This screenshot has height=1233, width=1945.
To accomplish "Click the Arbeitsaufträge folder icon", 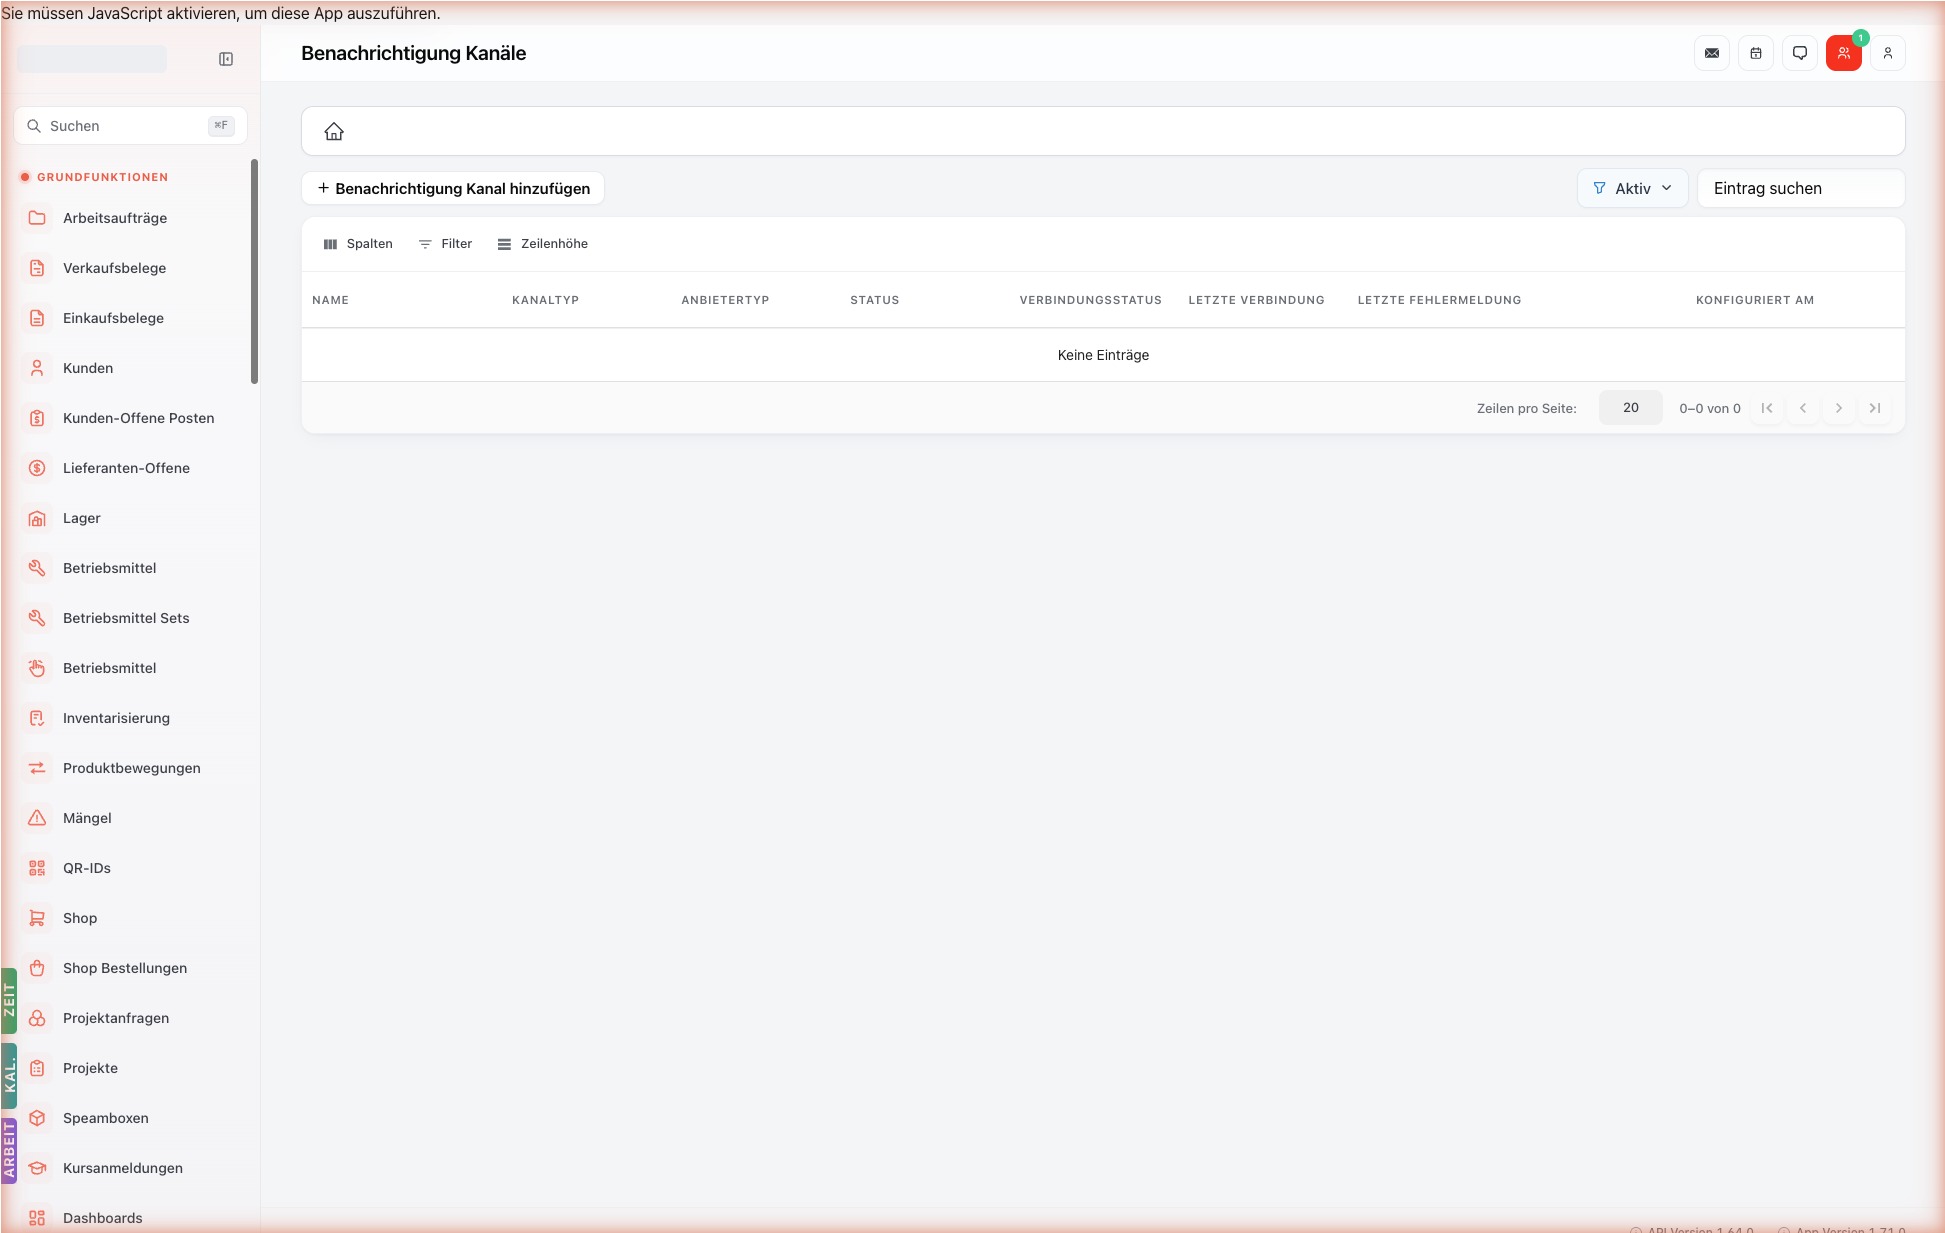I will coord(37,218).
